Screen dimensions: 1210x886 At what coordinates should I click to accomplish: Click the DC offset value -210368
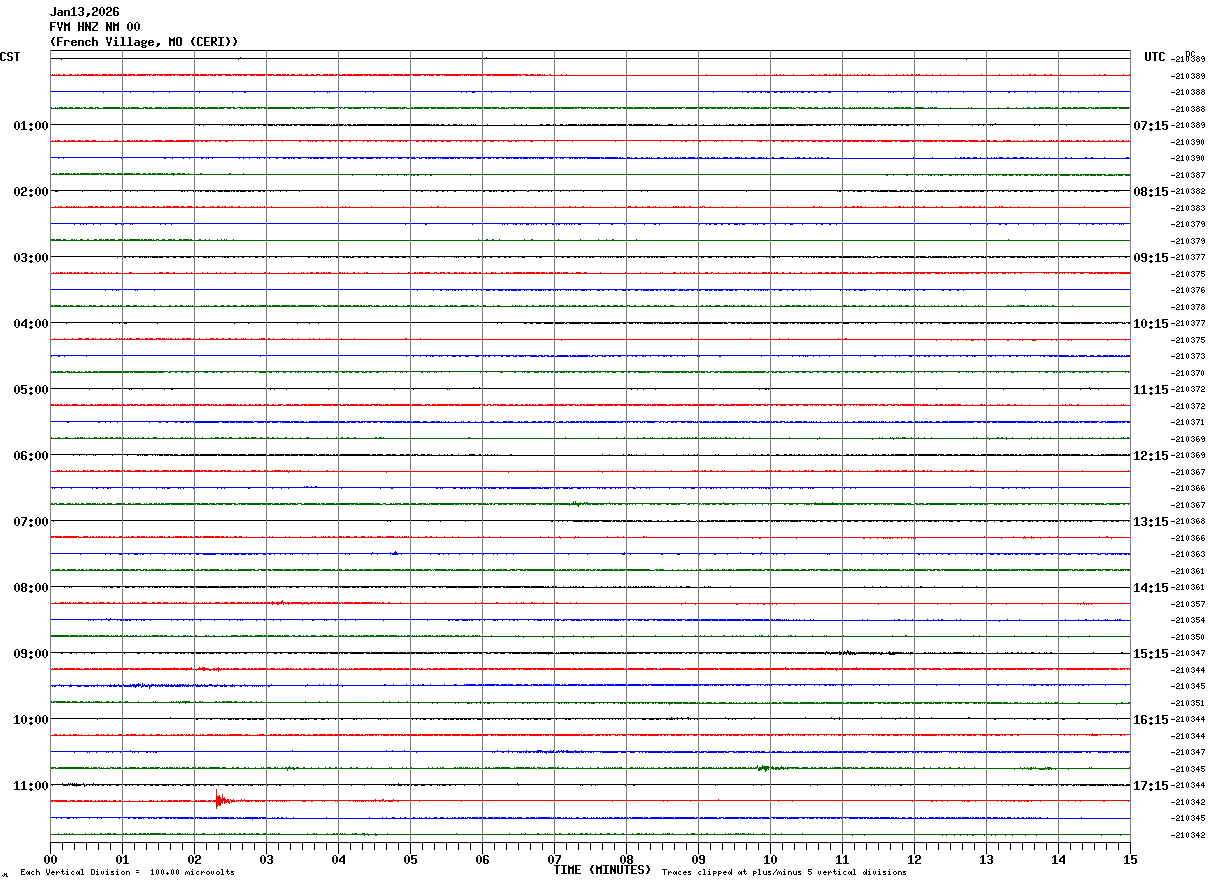(1188, 521)
